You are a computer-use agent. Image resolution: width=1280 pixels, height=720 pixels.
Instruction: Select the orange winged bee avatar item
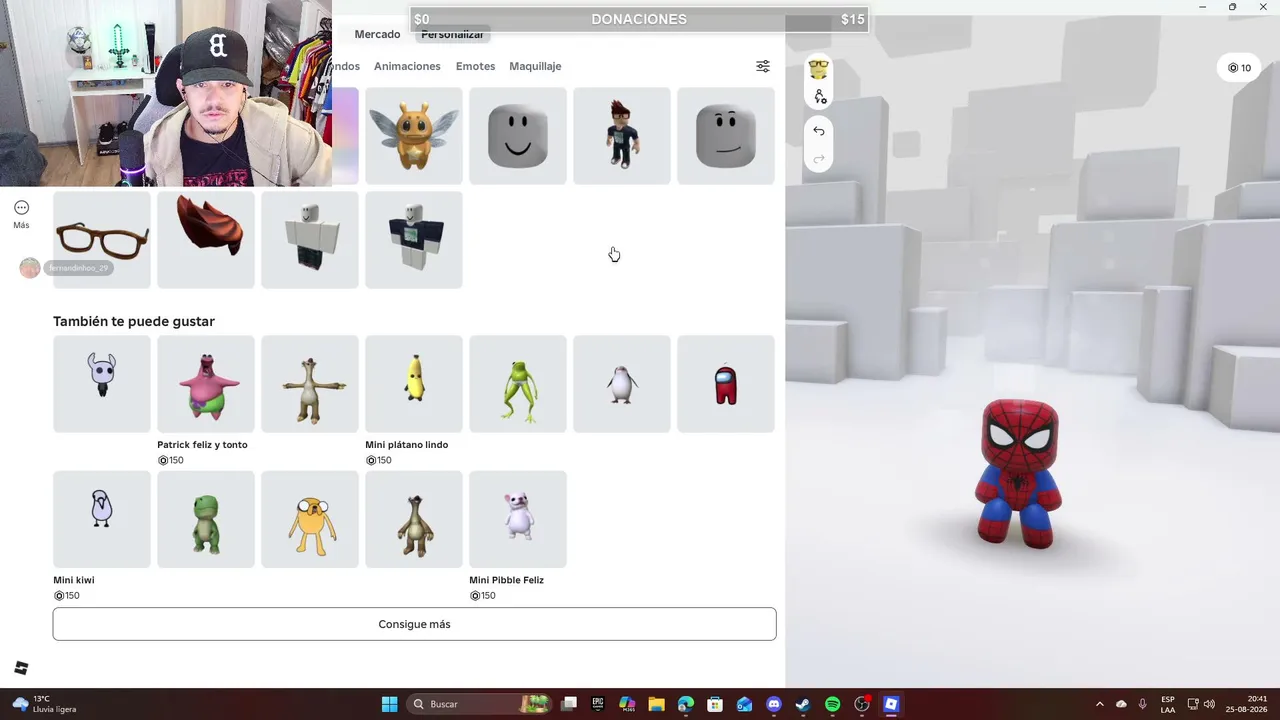coord(414,136)
